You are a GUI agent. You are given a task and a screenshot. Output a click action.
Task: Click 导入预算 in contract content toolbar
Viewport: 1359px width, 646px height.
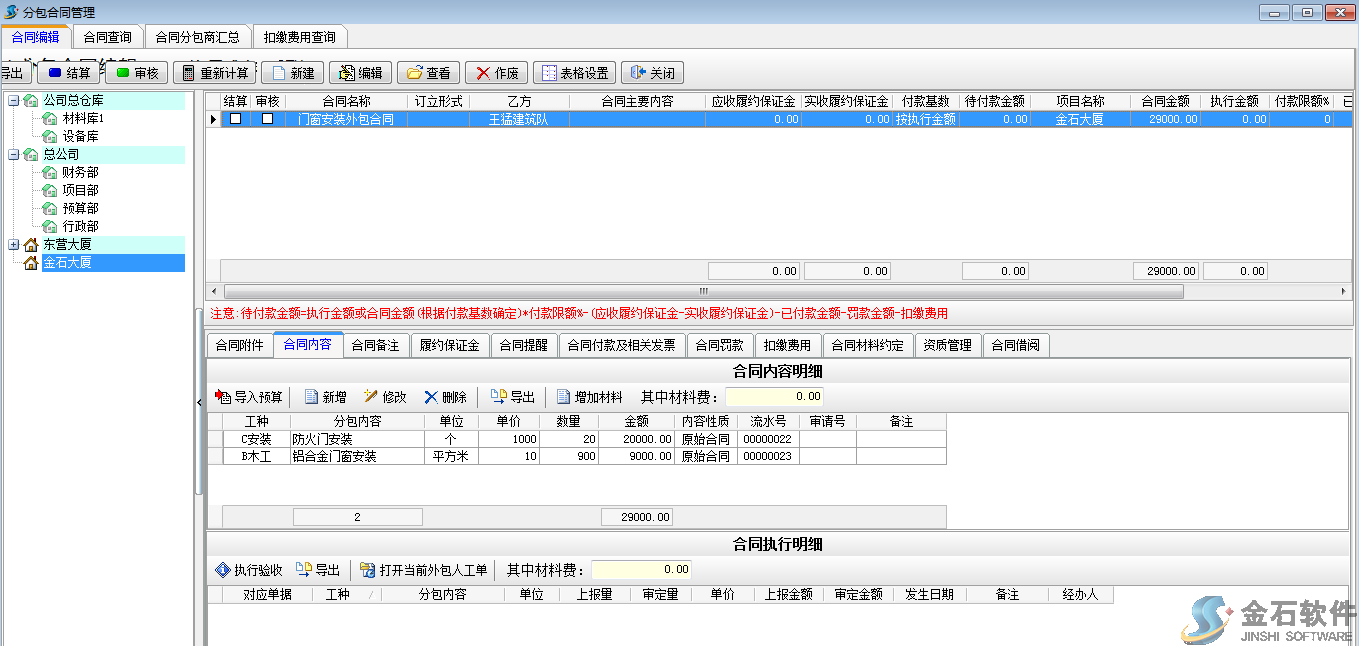[249, 397]
